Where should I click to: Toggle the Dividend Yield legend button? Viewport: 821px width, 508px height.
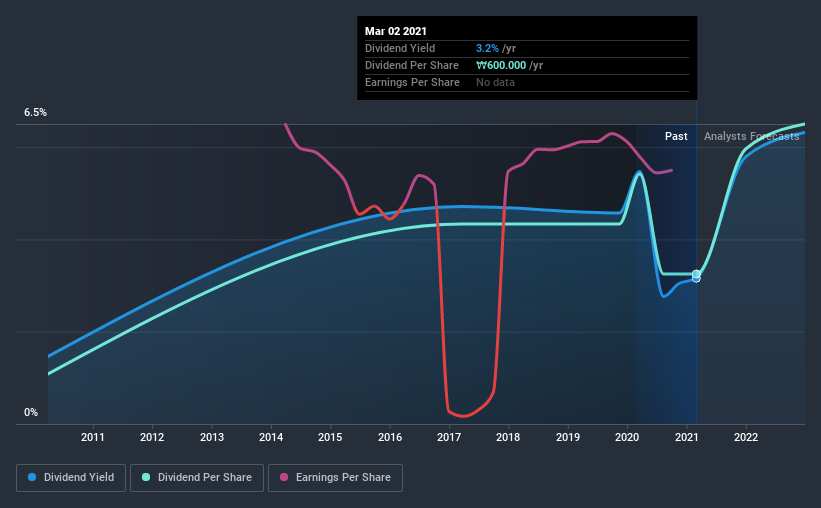[x=71, y=478]
